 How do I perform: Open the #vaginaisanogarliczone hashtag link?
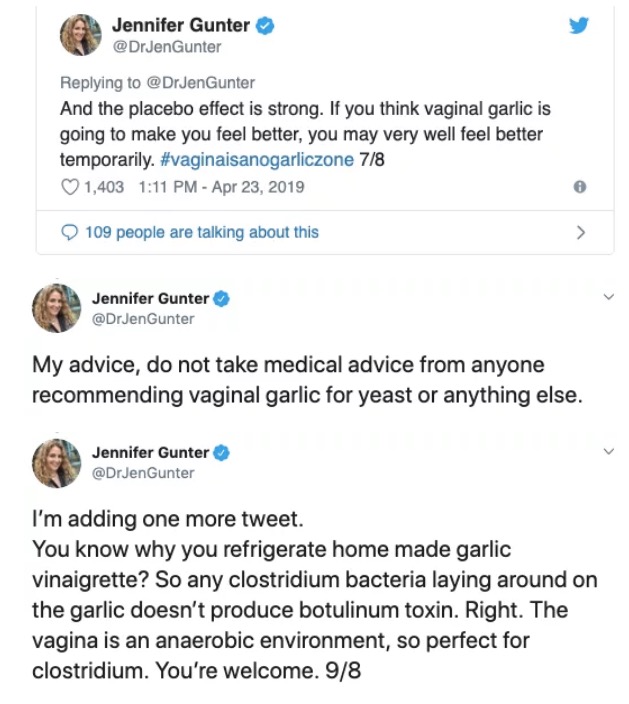click(256, 160)
